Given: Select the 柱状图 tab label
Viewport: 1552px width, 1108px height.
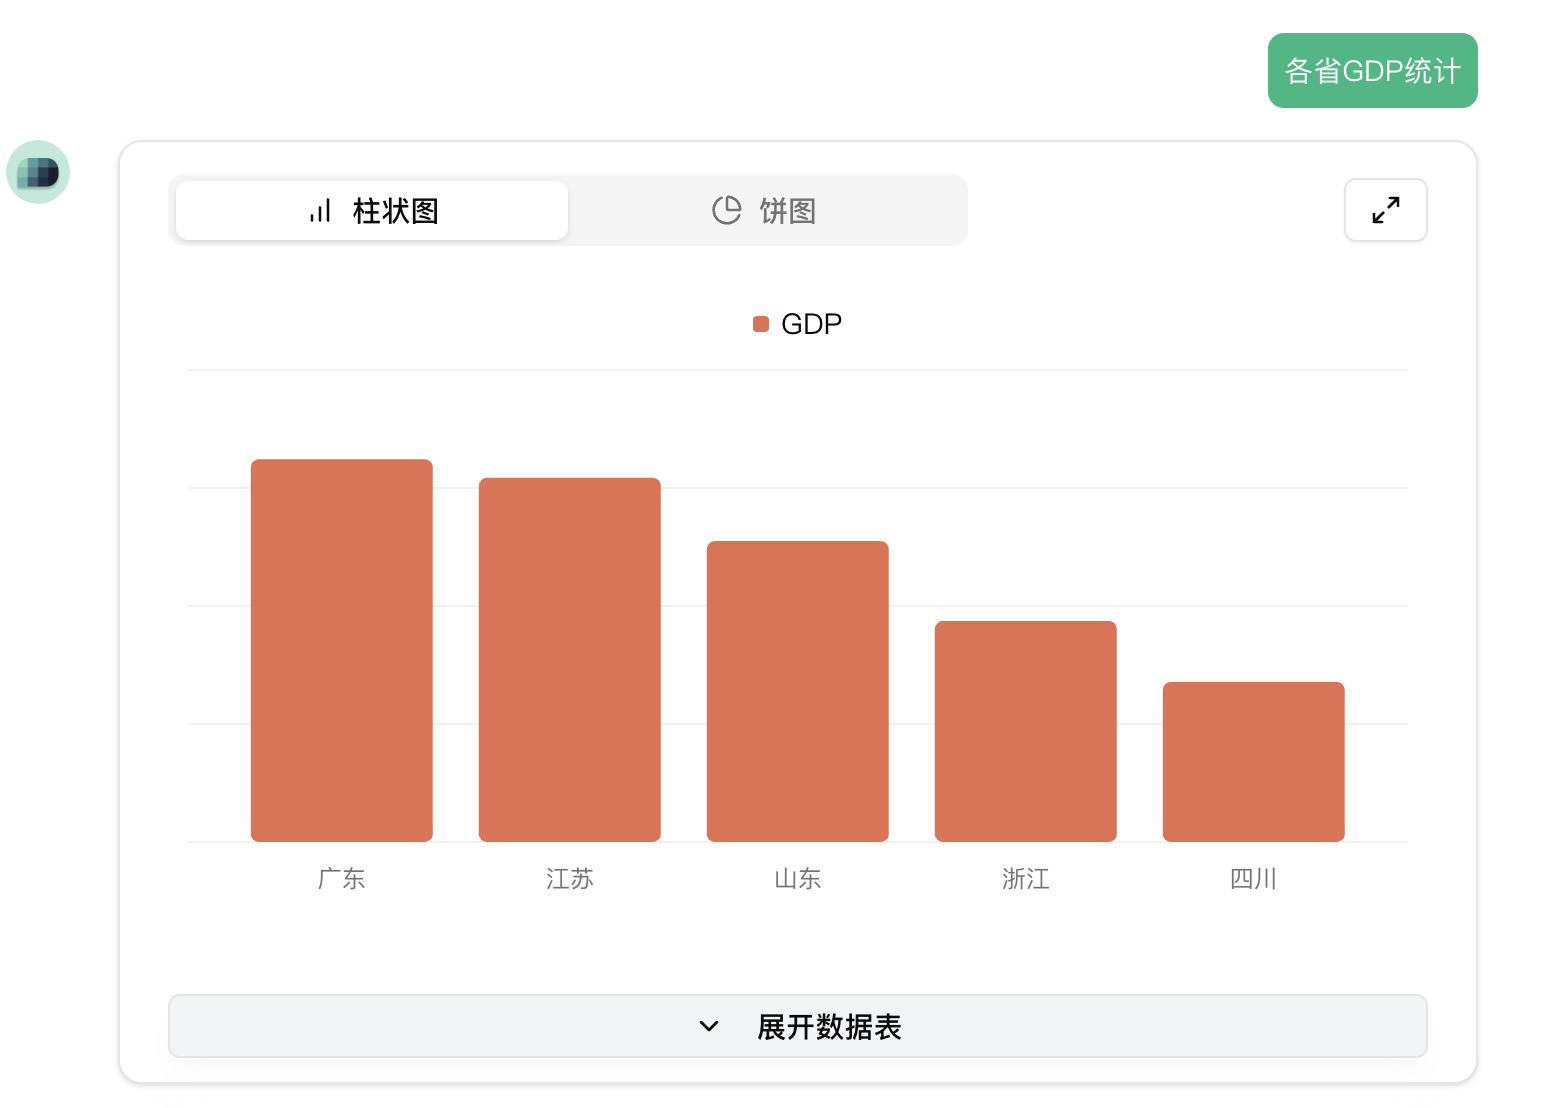Looking at the screenshot, I should click(396, 211).
